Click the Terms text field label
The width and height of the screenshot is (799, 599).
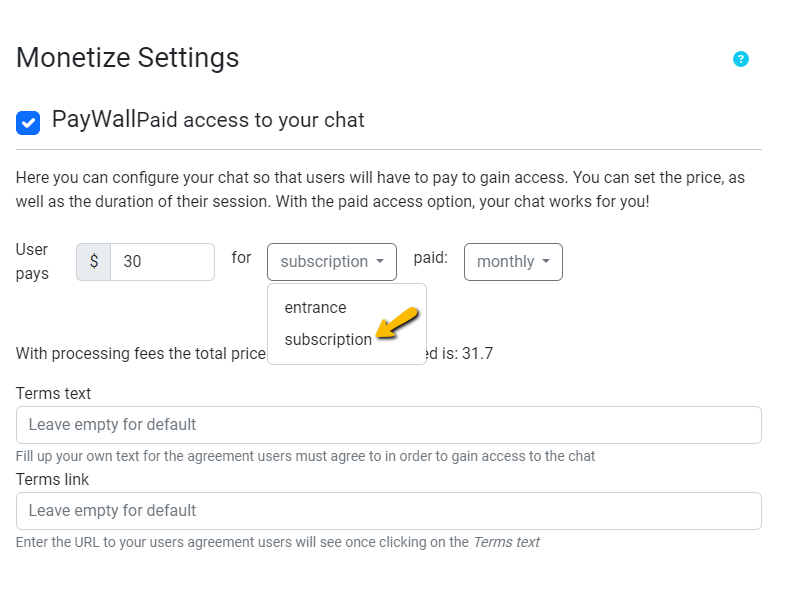pyautogui.click(x=53, y=394)
